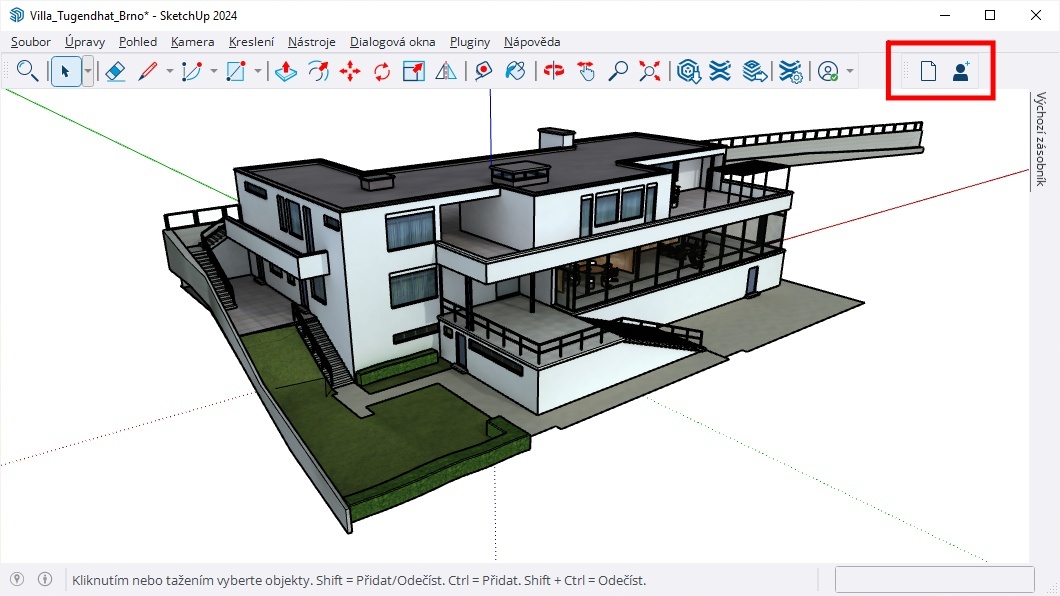Select the Move tool with red arrows

[350, 71]
